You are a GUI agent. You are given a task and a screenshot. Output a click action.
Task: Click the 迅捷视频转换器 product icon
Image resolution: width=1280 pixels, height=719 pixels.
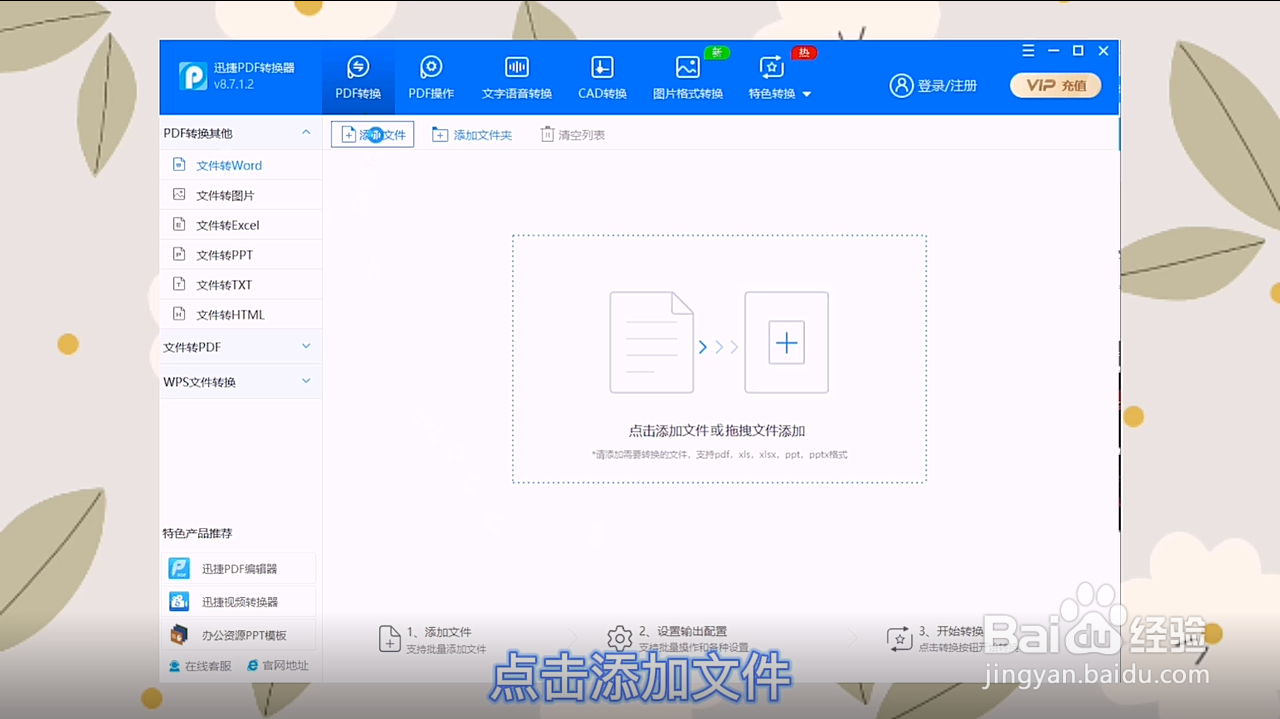pos(179,602)
